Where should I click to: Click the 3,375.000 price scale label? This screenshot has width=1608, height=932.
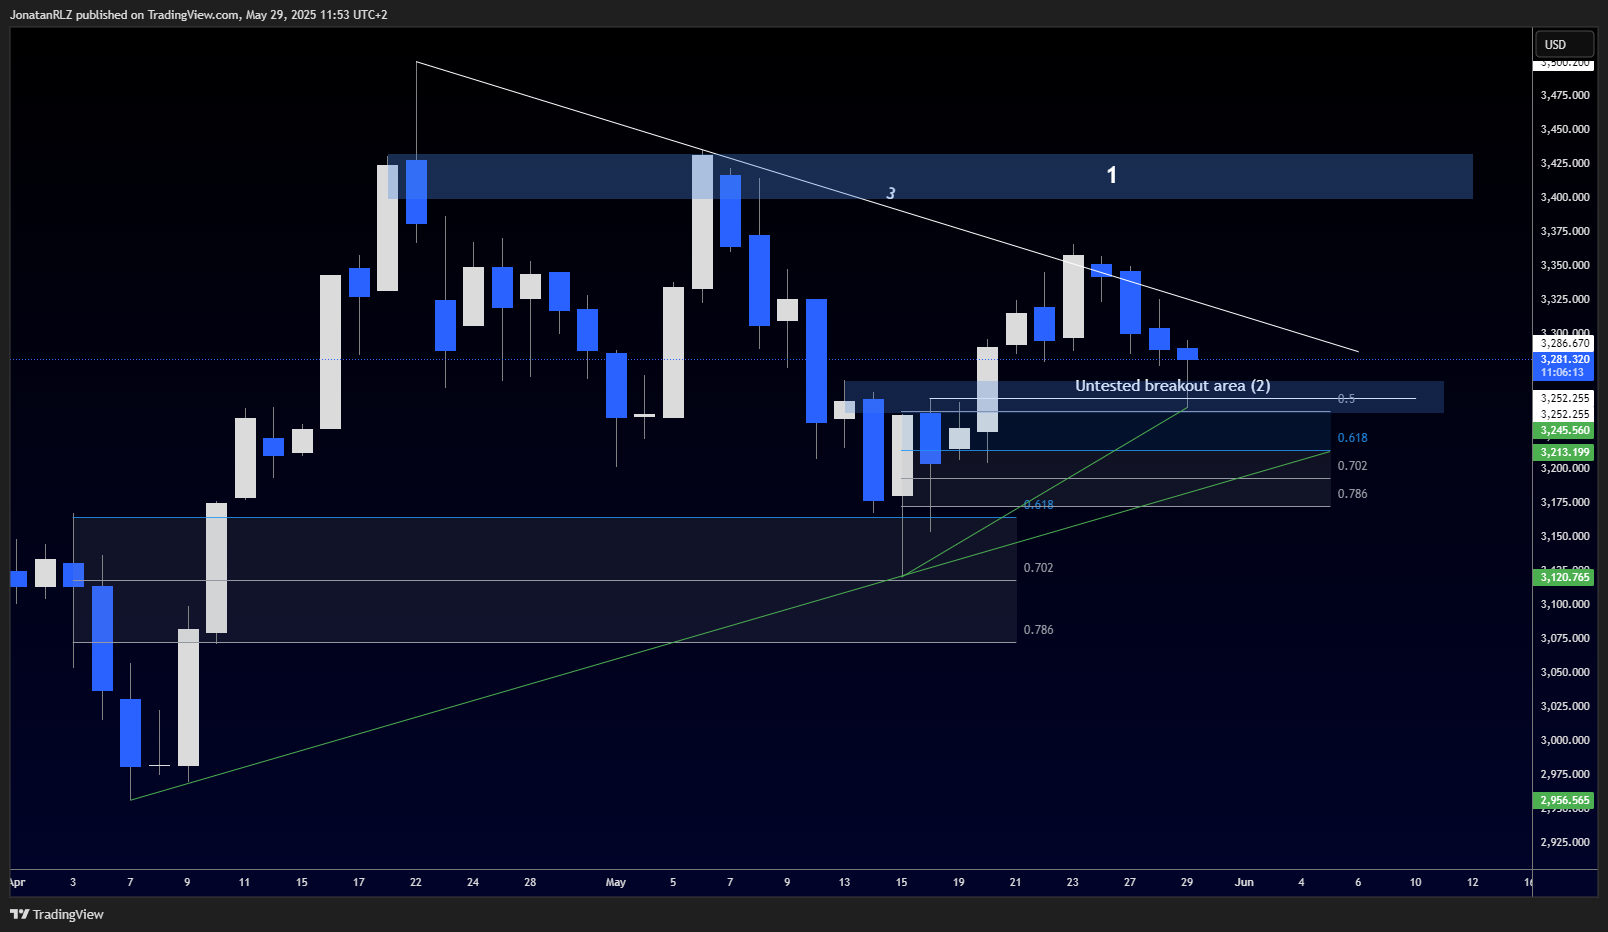(1565, 231)
